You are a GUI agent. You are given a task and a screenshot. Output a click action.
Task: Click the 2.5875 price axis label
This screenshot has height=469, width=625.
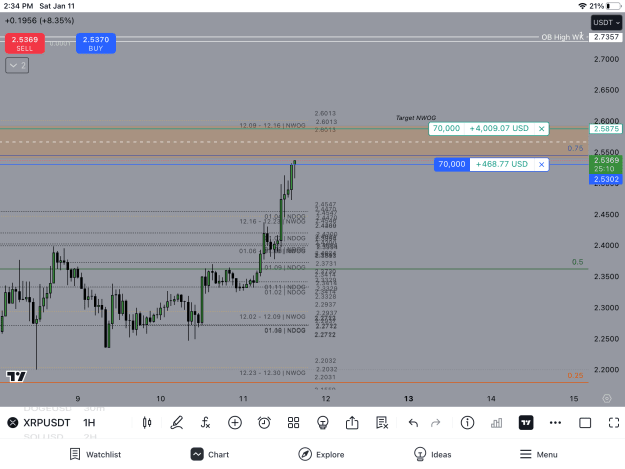[606, 129]
